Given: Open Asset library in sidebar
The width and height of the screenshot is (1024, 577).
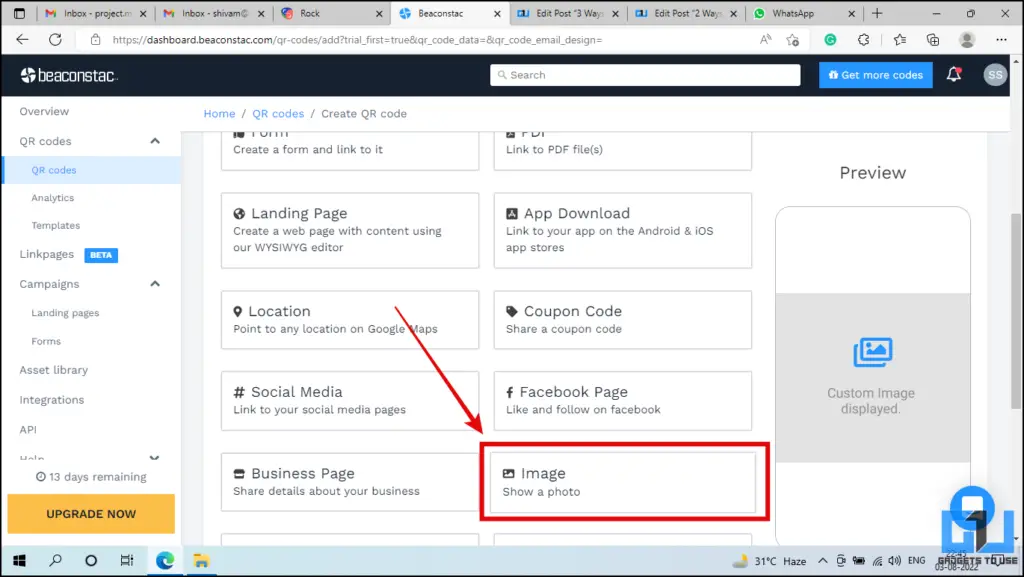Looking at the screenshot, I should click(54, 370).
